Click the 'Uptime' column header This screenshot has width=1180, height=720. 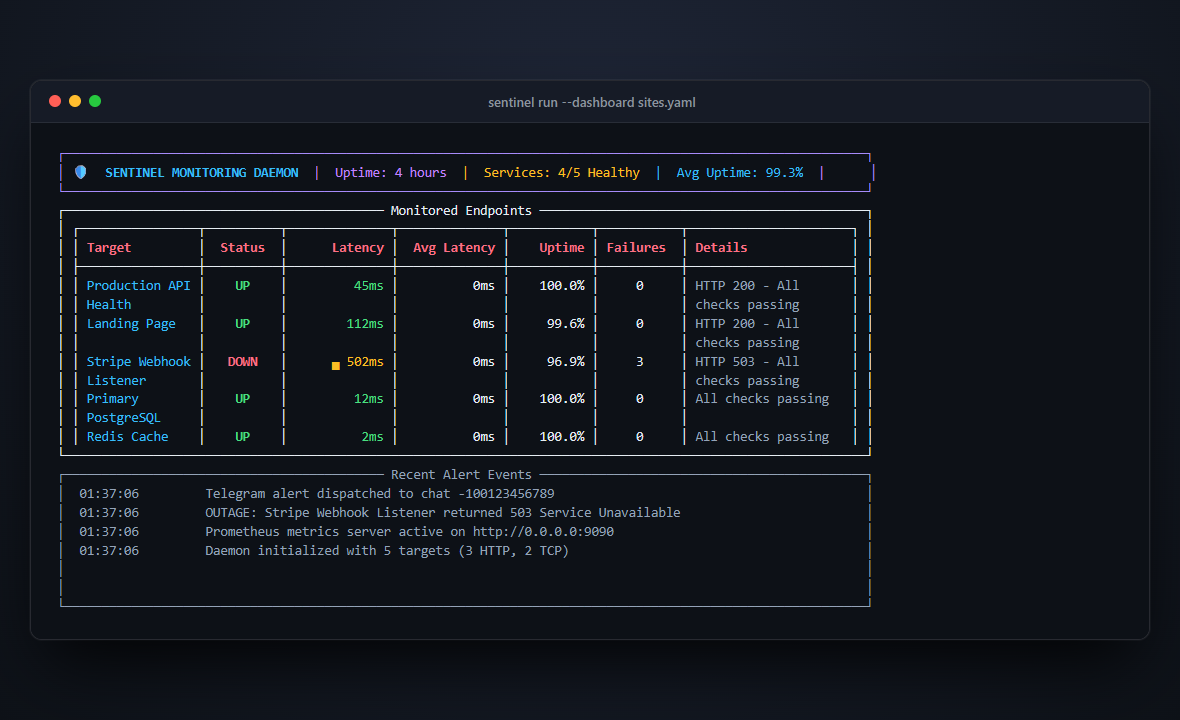561,248
